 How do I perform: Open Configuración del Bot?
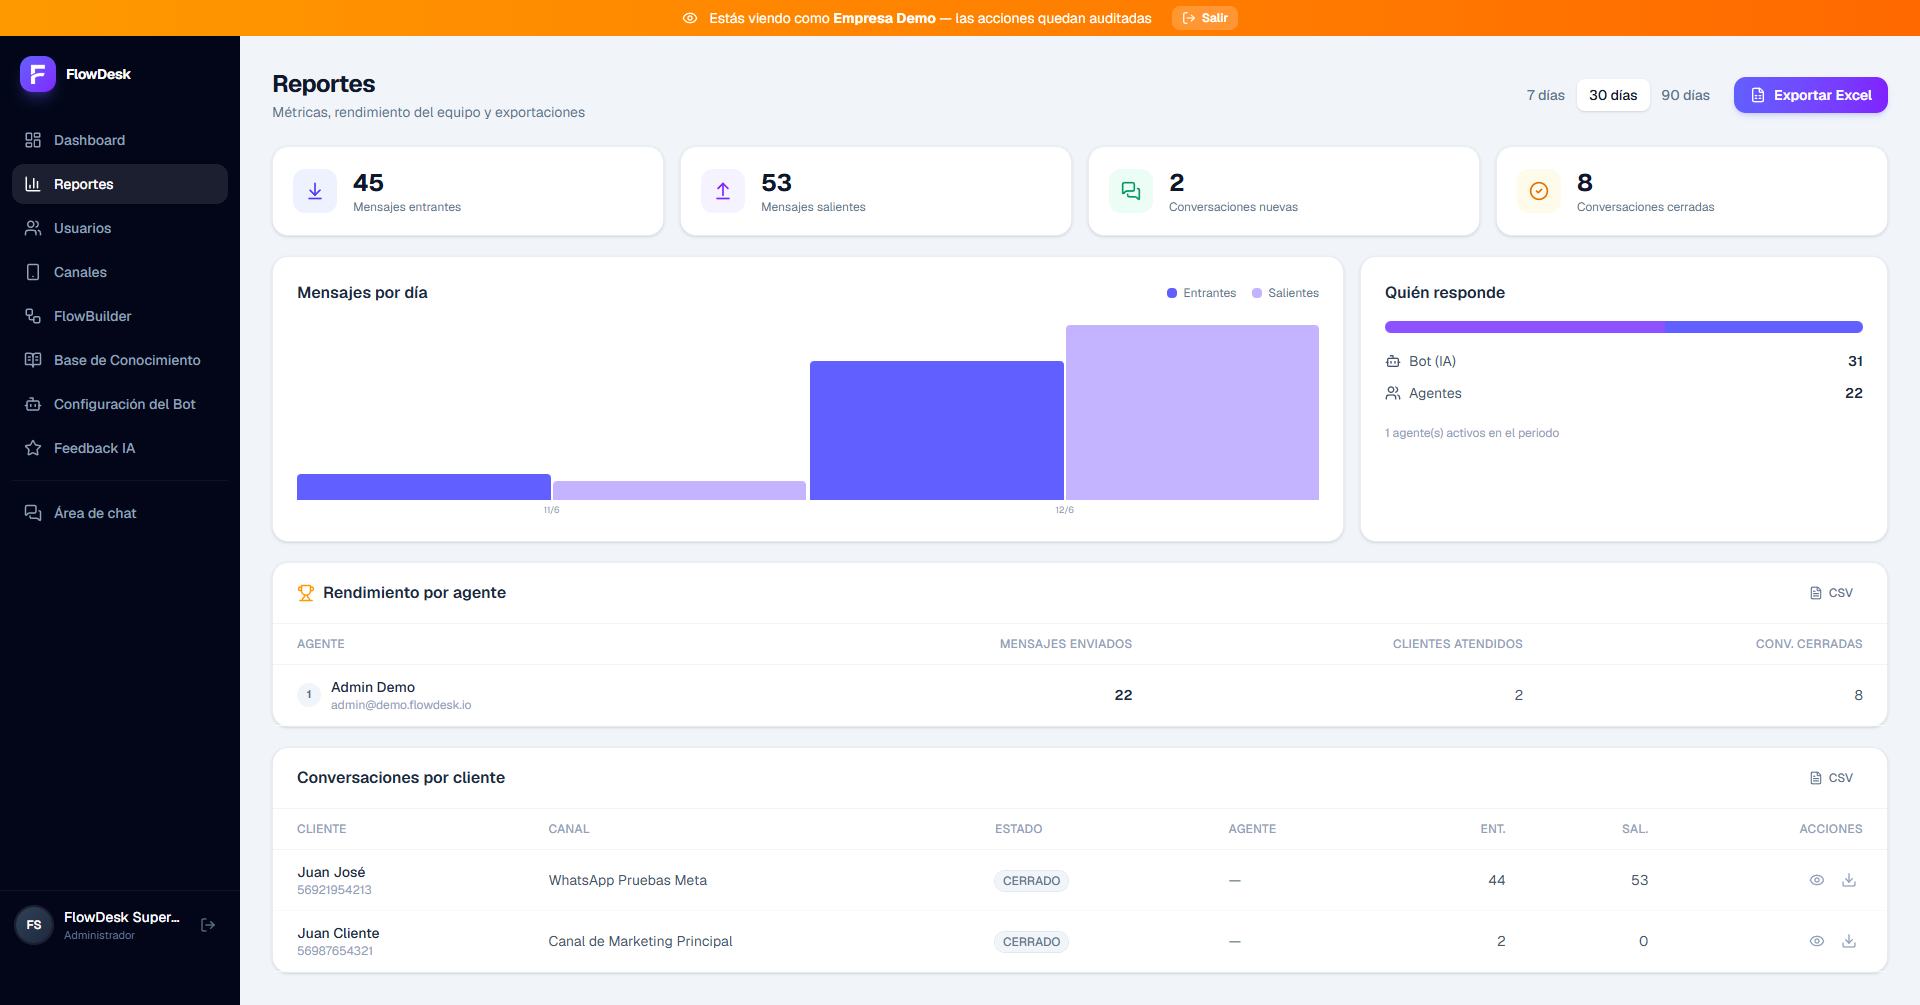tap(120, 404)
